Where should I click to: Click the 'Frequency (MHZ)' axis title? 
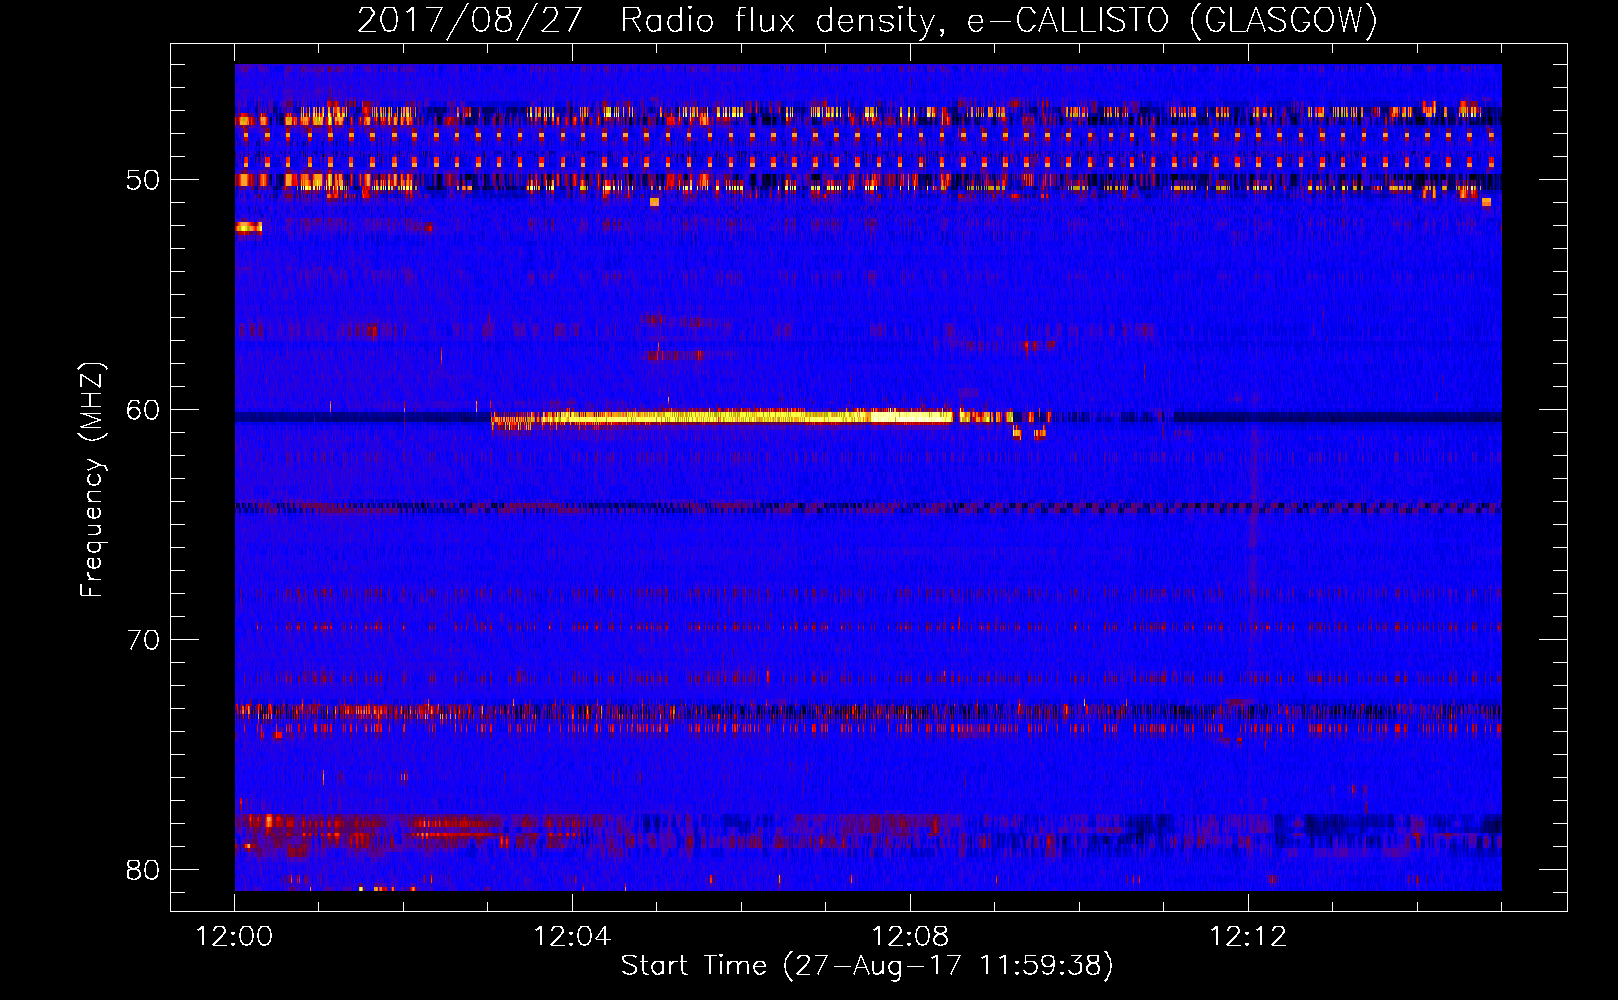[91, 479]
